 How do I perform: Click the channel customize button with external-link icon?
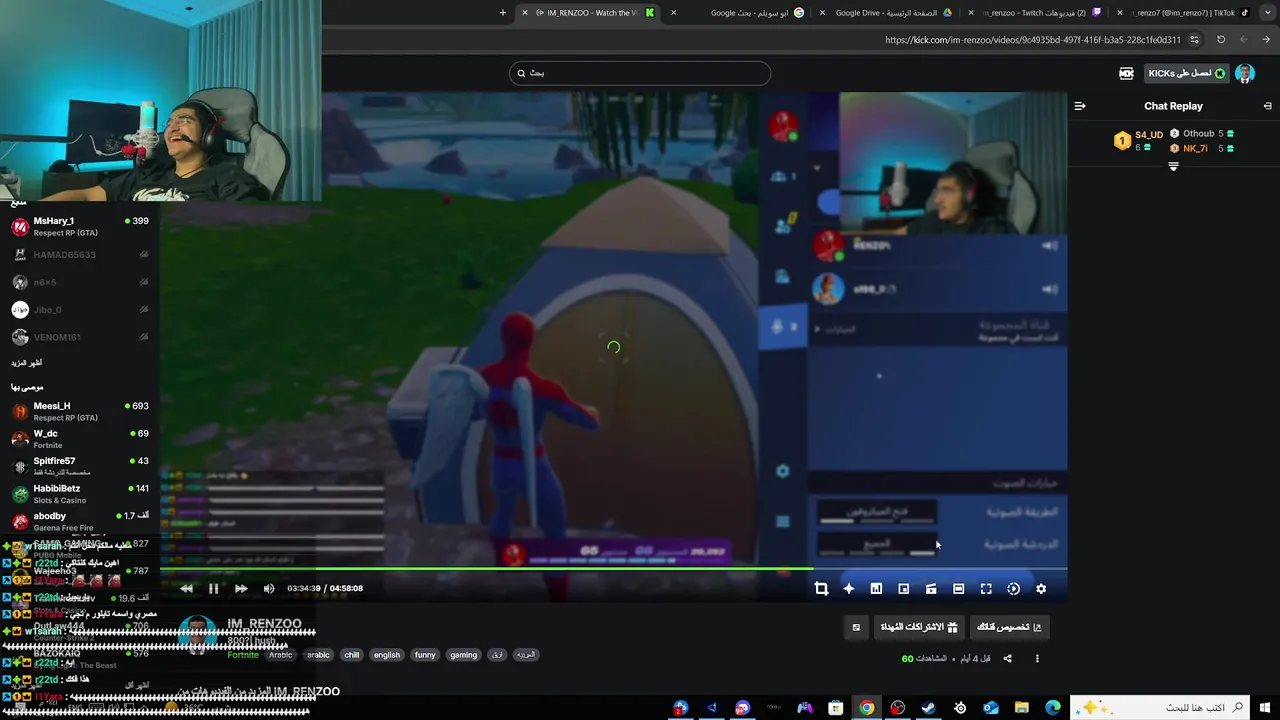point(1008,627)
